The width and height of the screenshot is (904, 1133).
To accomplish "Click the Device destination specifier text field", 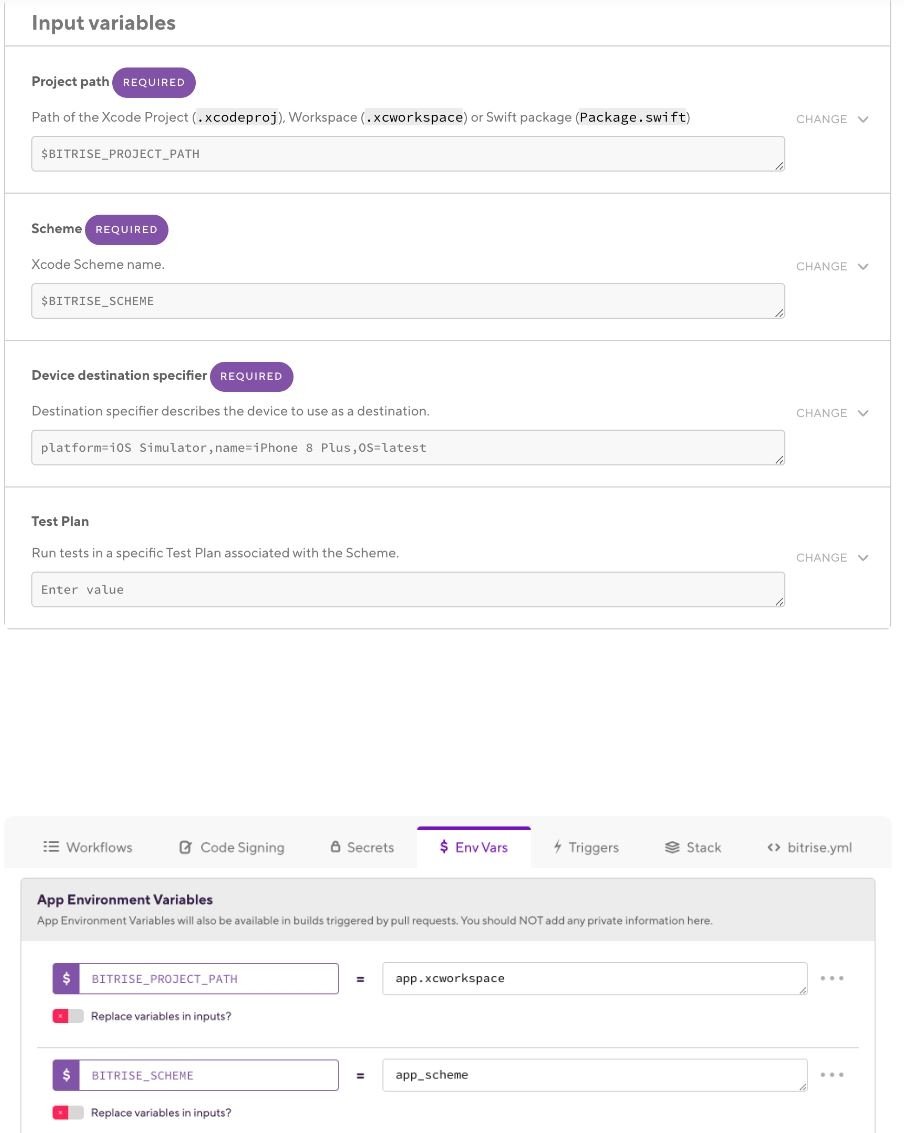I will (x=407, y=448).
